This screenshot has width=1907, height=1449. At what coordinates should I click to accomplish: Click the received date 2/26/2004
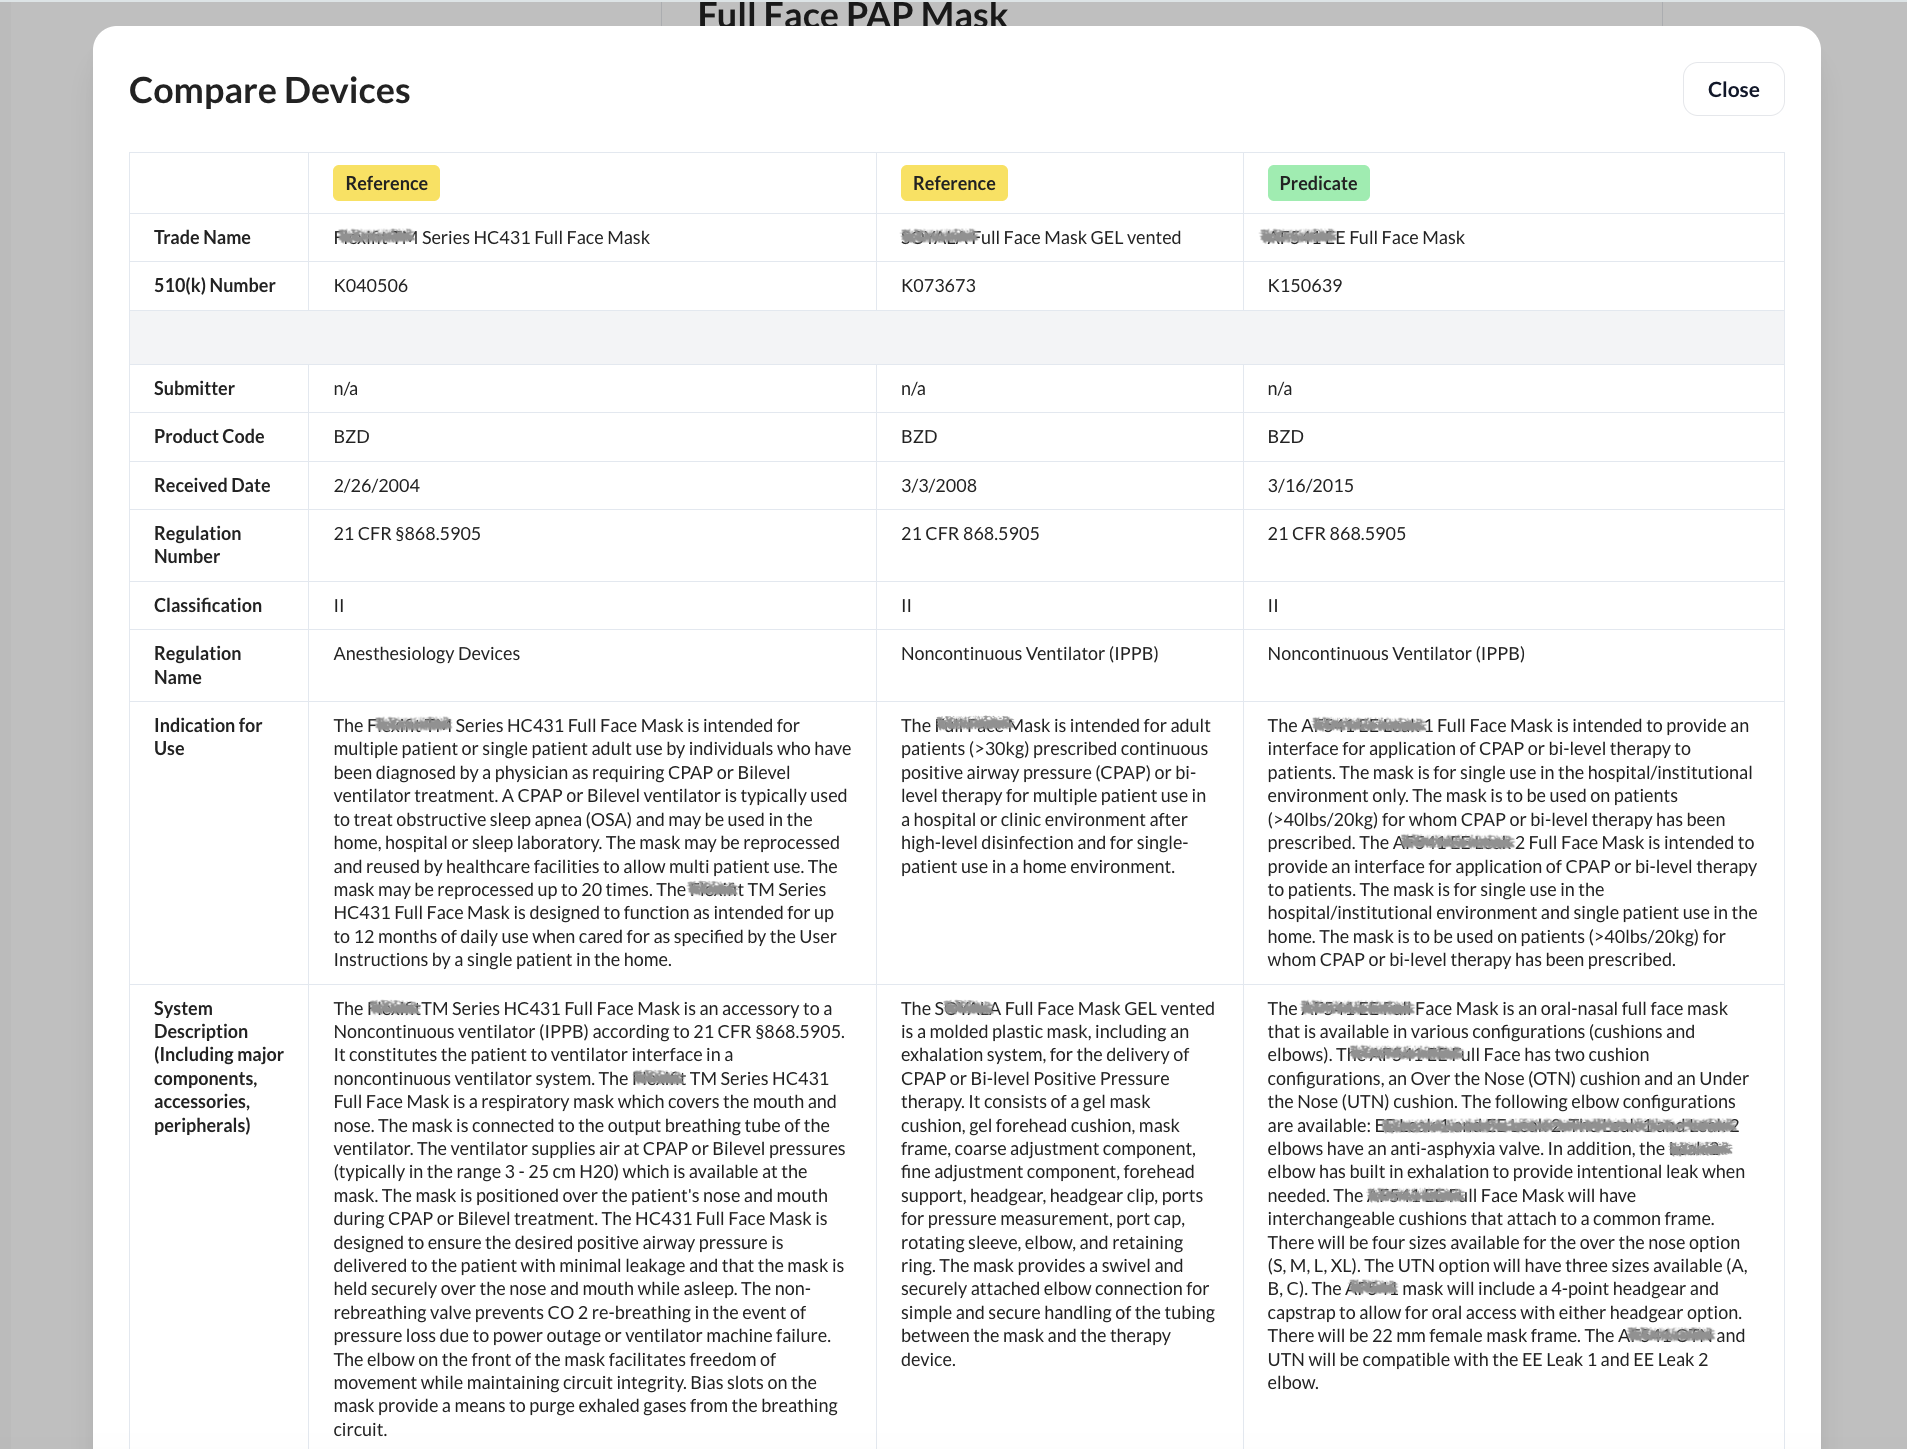coord(376,486)
